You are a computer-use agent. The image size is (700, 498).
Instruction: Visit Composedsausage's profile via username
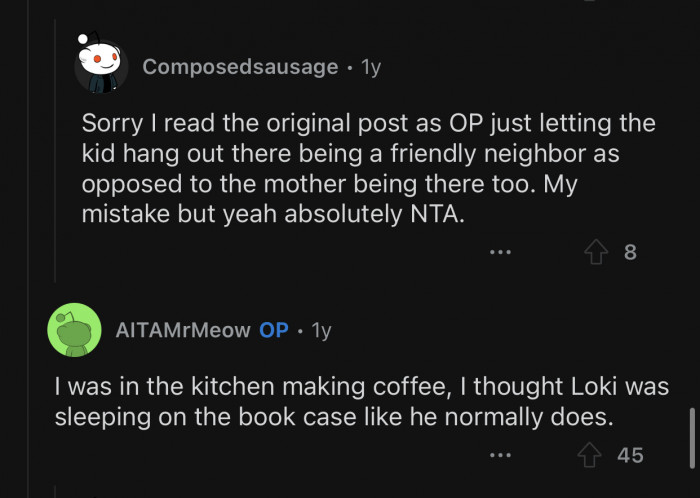[x=240, y=67]
